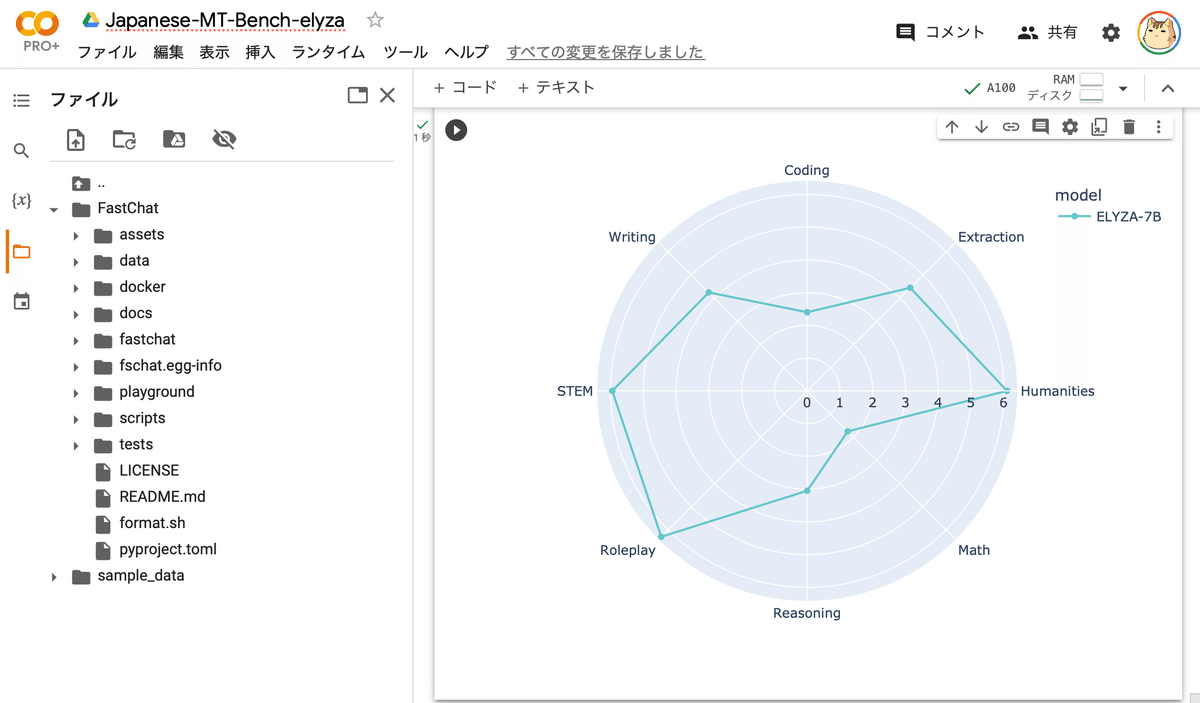Refresh the file browser folder view

pos(124,140)
